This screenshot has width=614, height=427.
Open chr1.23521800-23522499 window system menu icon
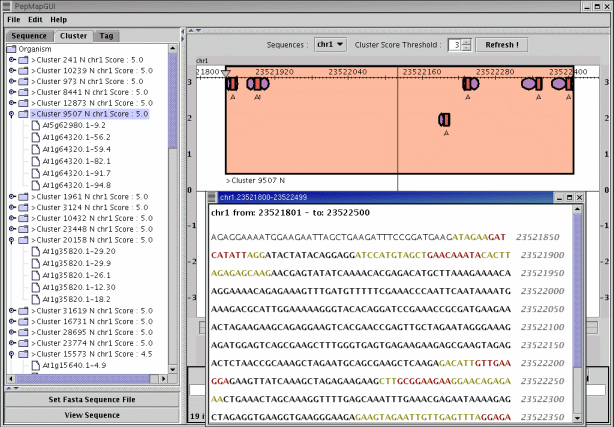212,197
